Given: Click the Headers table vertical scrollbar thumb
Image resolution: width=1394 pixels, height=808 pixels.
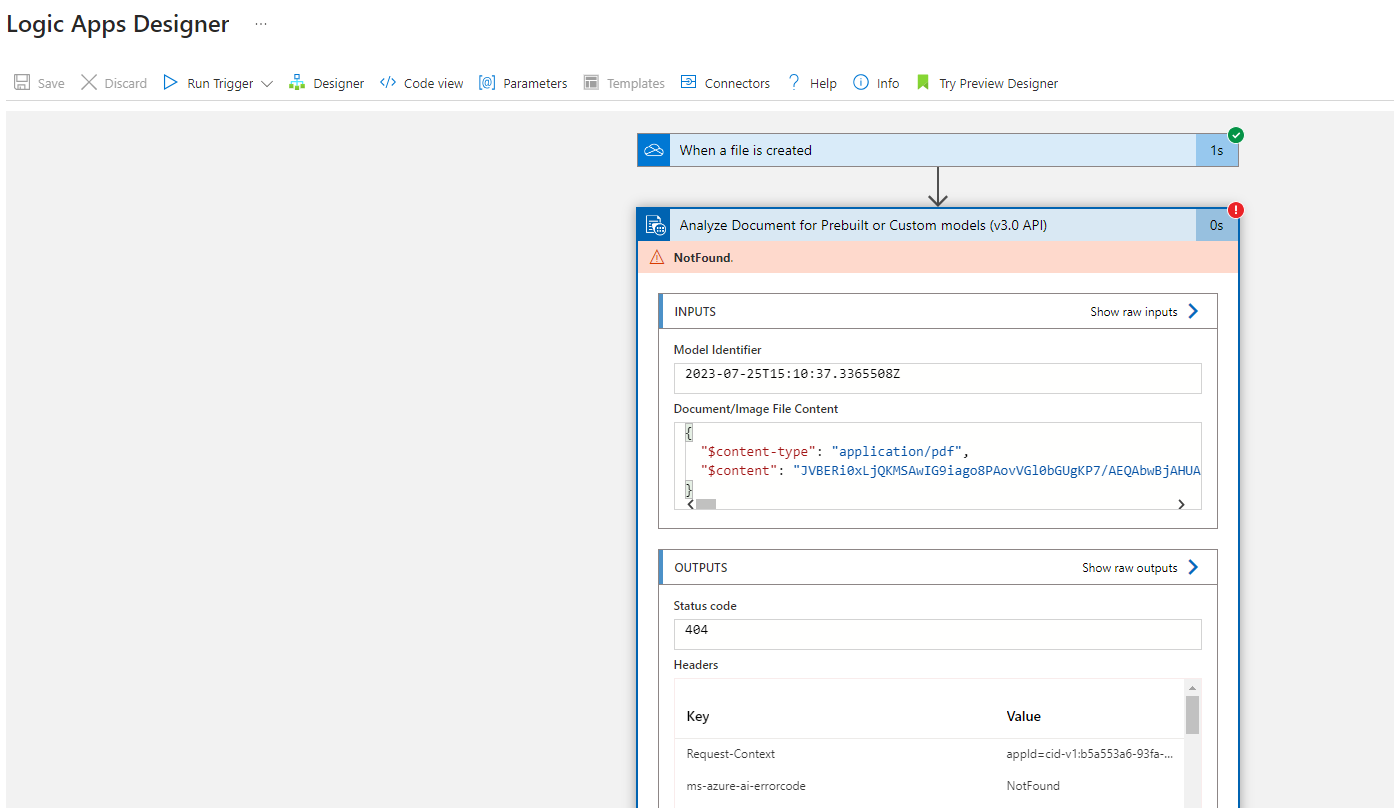Looking at the screenshot, I should [x=1192, y=715].
